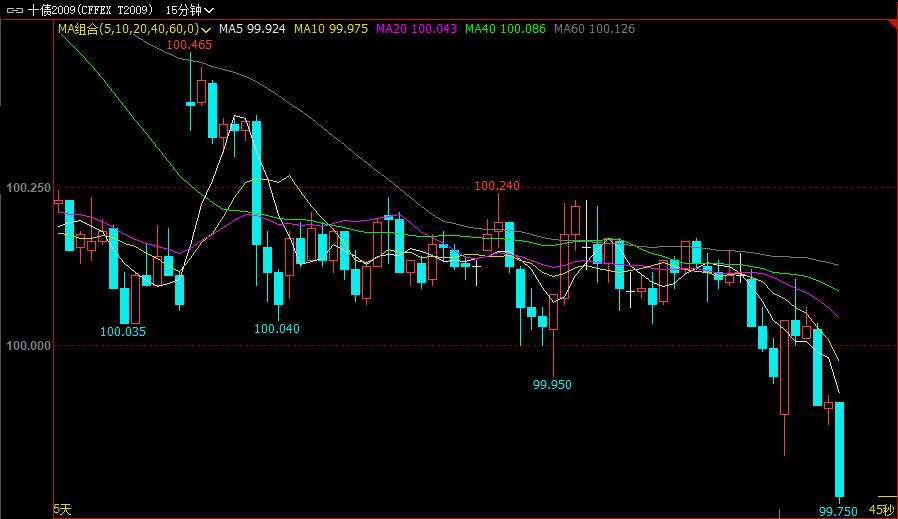The image size is (898, 519).
Task: Click the link chain icon beside the contract name
Action: (14, 10)
